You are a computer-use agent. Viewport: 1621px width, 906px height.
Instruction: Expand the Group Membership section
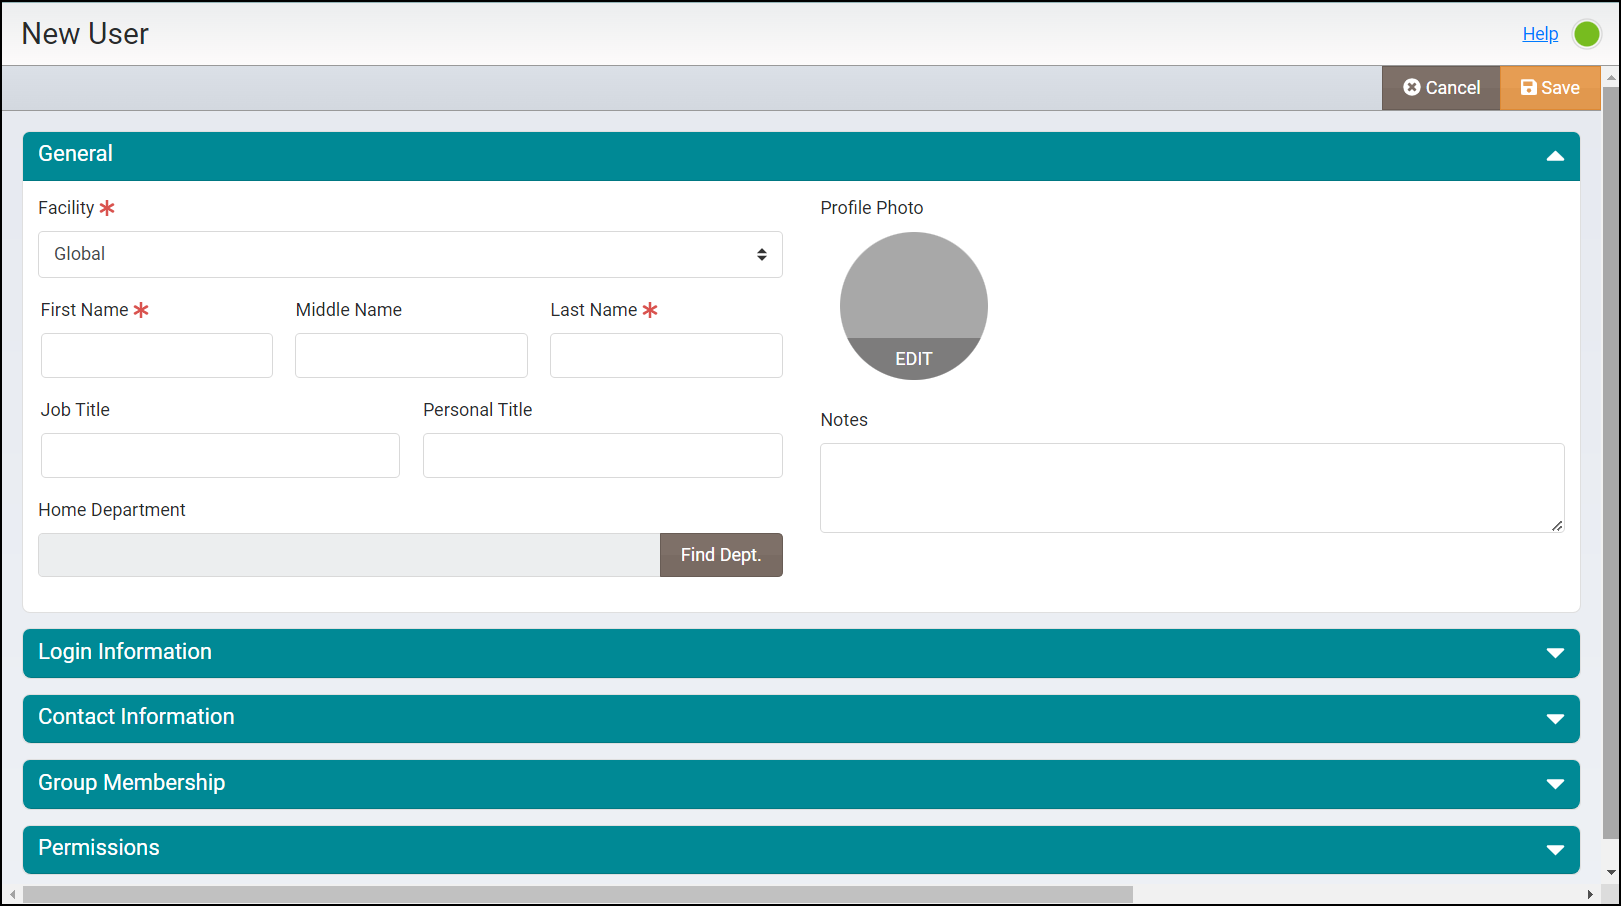pos(1556,784)
